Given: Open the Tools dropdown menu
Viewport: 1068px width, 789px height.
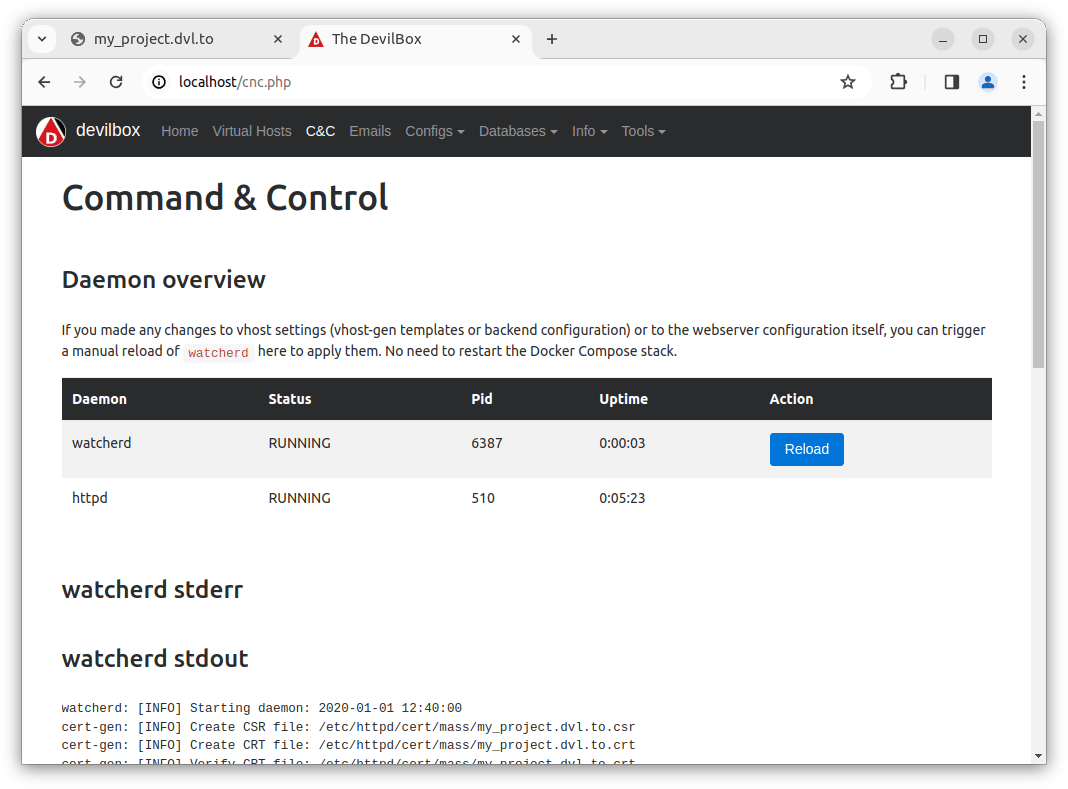Looking at the screenshot, I should pyautogui.click(x=643, y=131).
